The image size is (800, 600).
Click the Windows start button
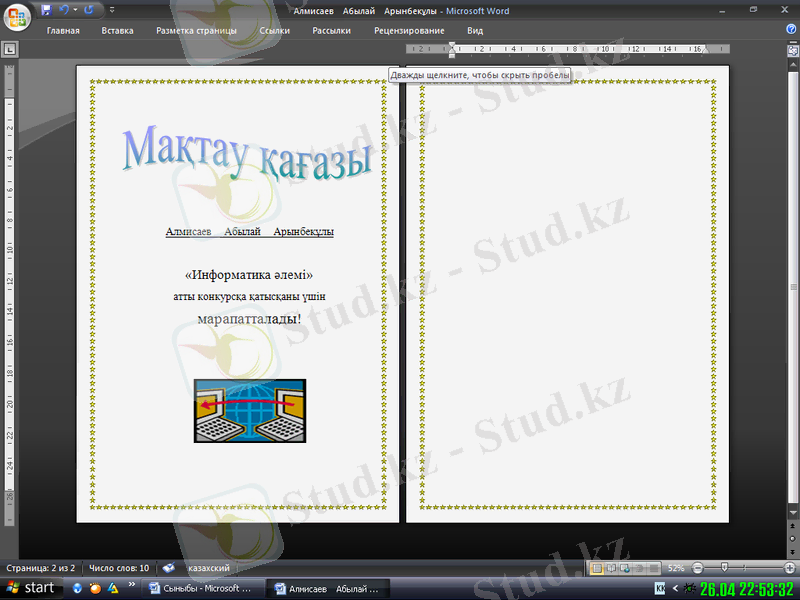[30, 588]
